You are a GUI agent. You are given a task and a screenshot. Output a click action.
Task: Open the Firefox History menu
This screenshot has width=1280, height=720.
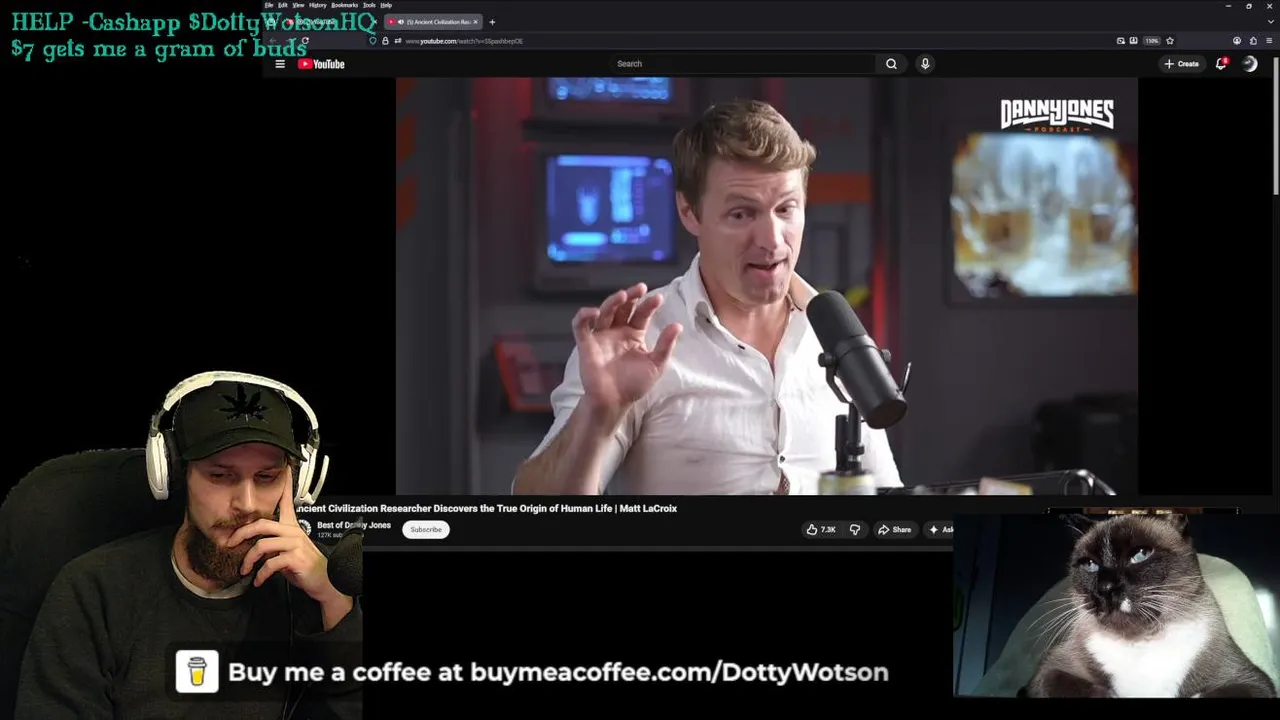tap(318, 5)
